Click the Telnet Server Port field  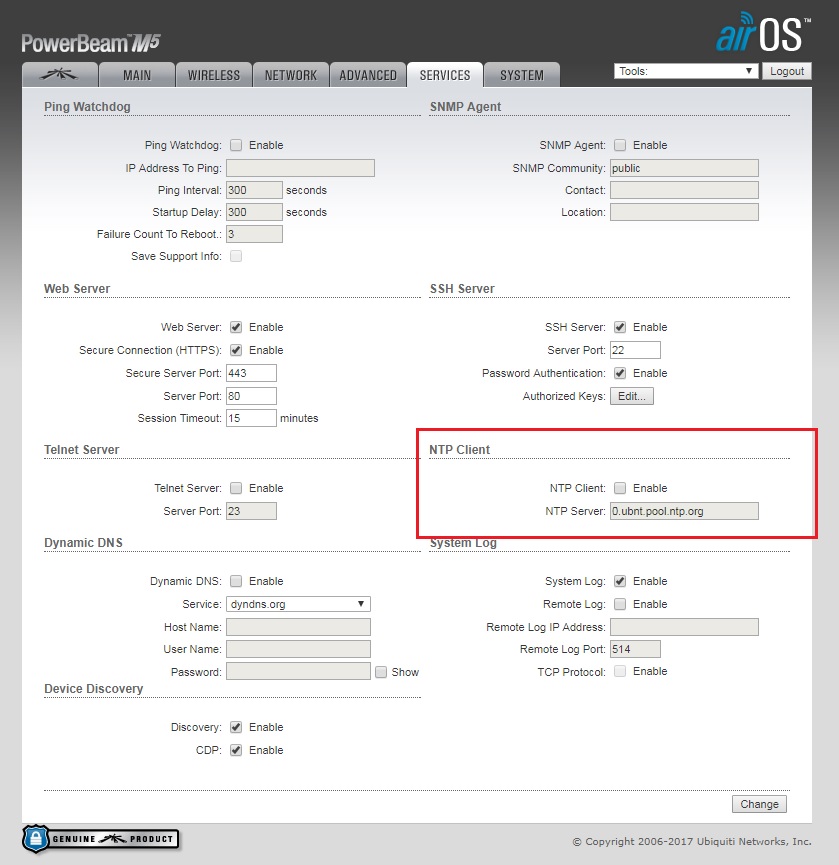(x=251, y=511)
